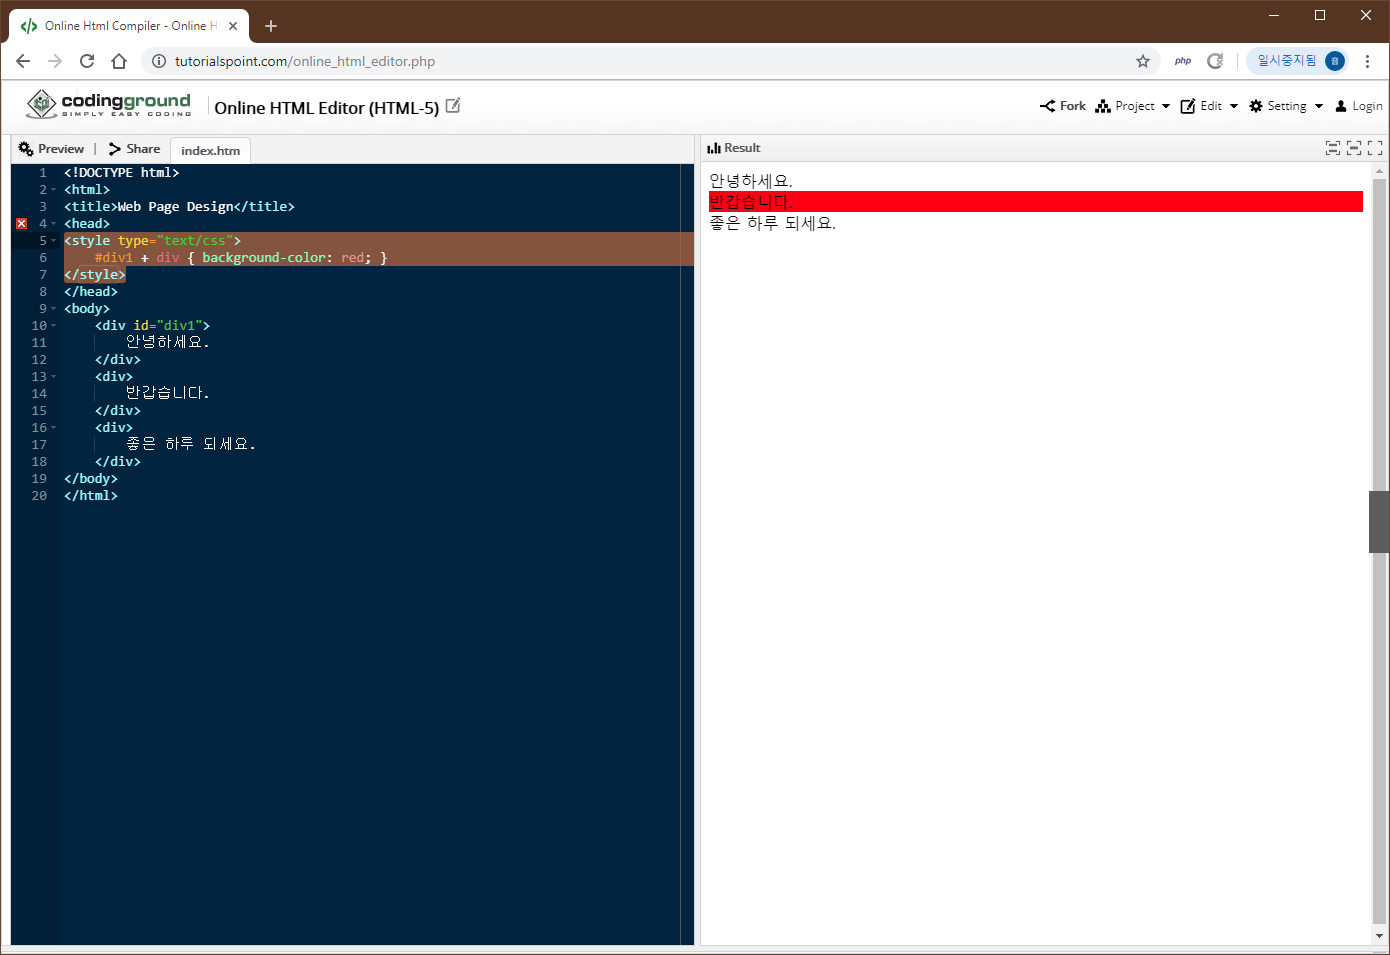Click the browser back arrow
The image size is (1390, 955).
click(x=23, y=61)
